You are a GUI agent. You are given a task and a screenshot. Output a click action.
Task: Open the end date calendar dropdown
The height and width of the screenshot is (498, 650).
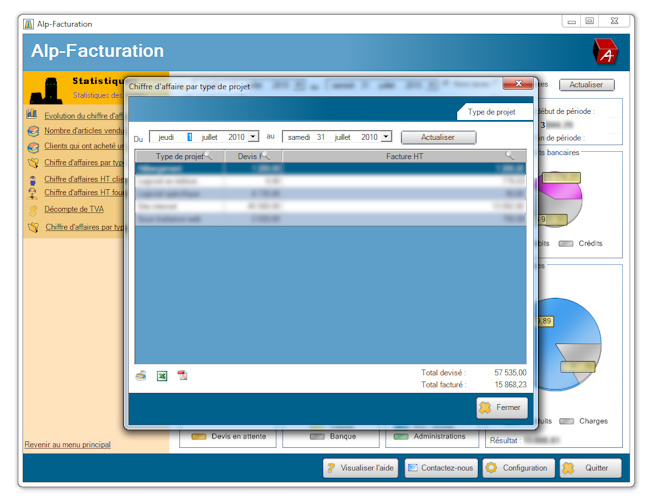tap(386, 137)
